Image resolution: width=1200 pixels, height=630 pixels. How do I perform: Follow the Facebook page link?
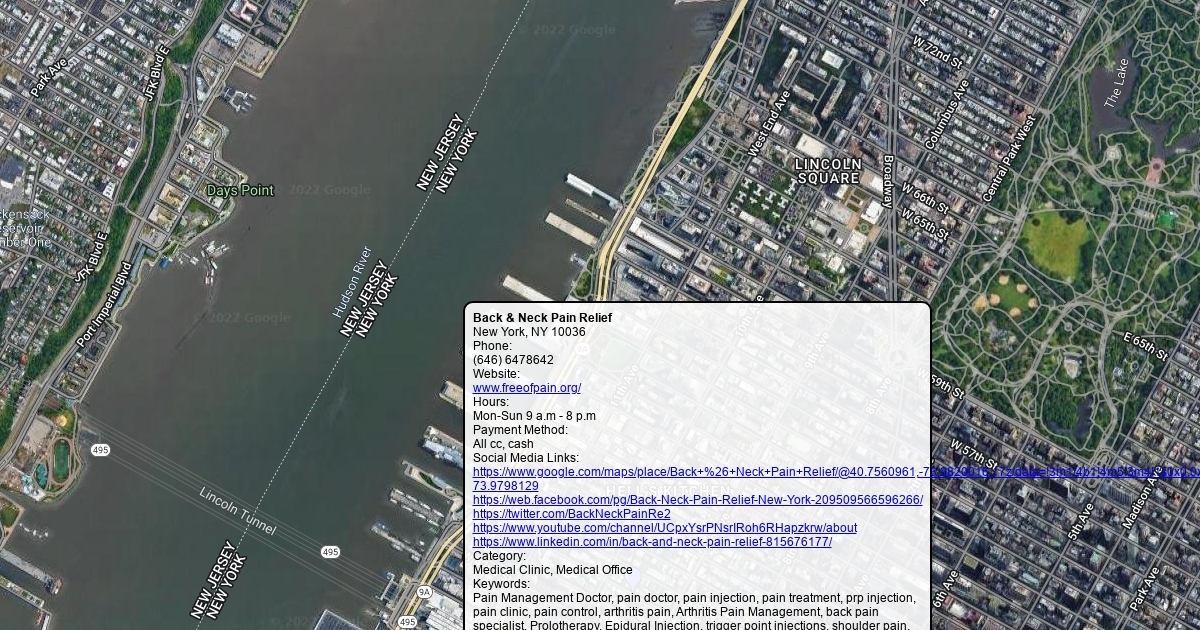coord(697,500)
